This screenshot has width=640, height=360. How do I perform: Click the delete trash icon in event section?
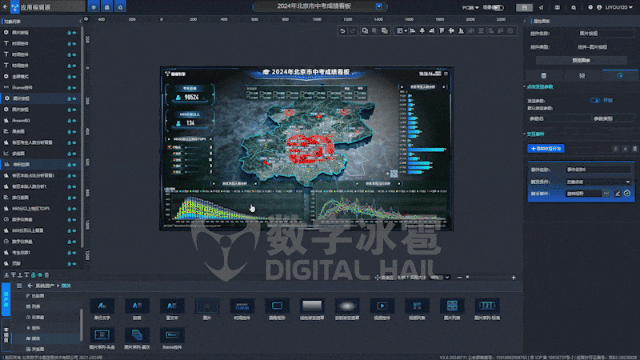click(635, 149)
